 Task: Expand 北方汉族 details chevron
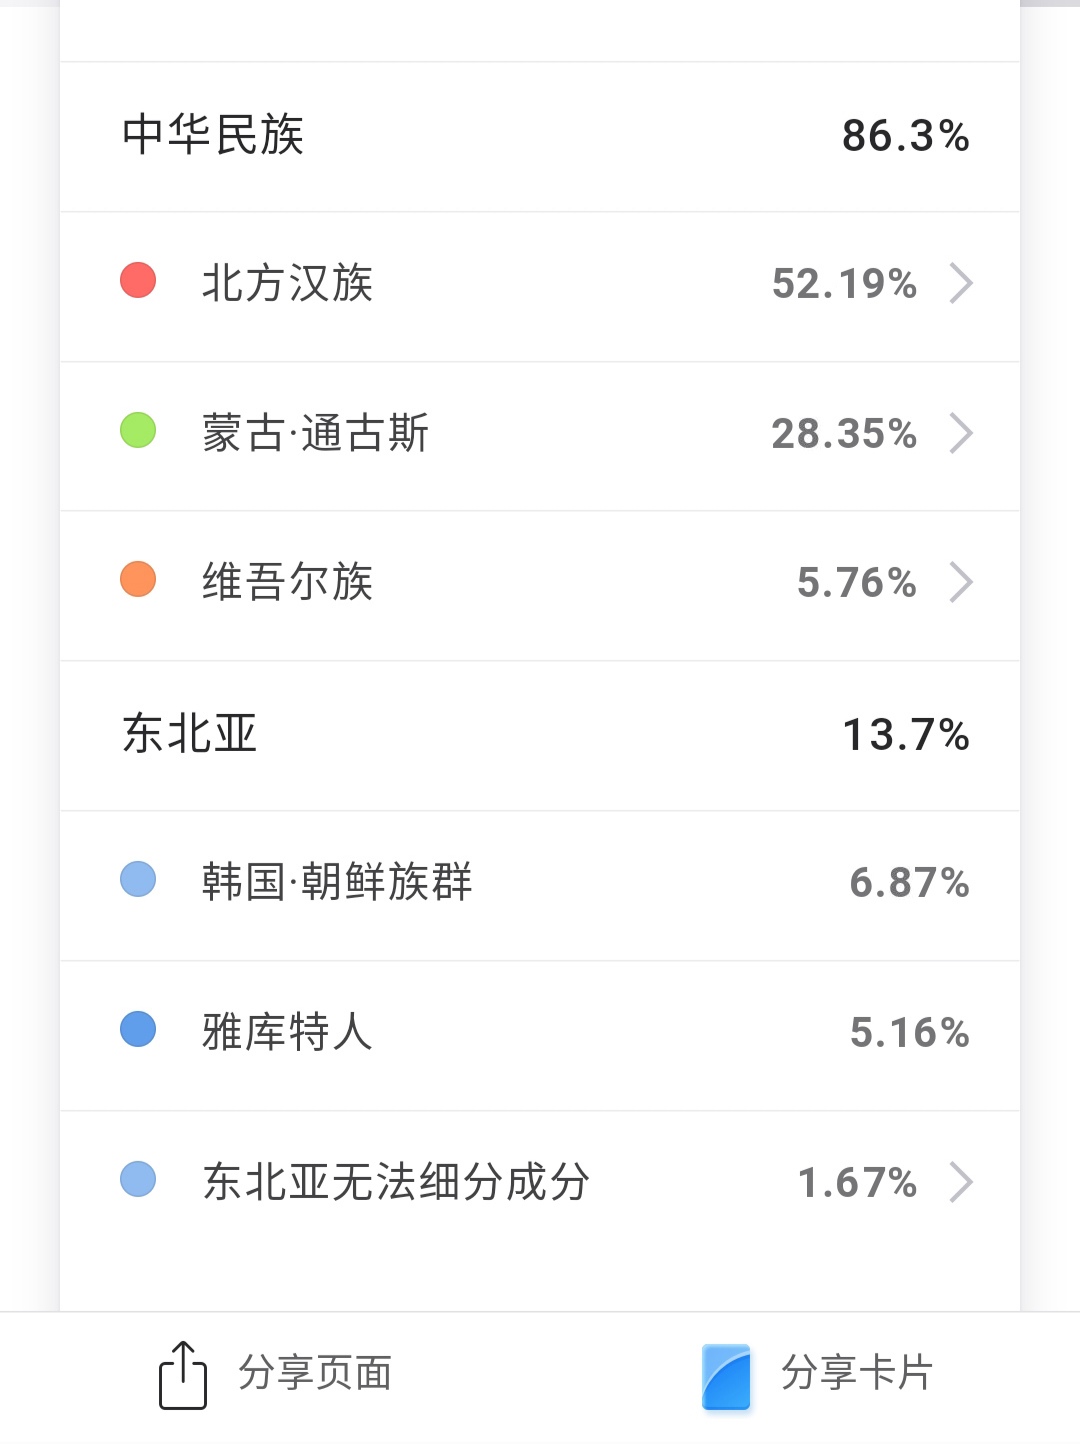pyautogui.click(x=960, y=283)
